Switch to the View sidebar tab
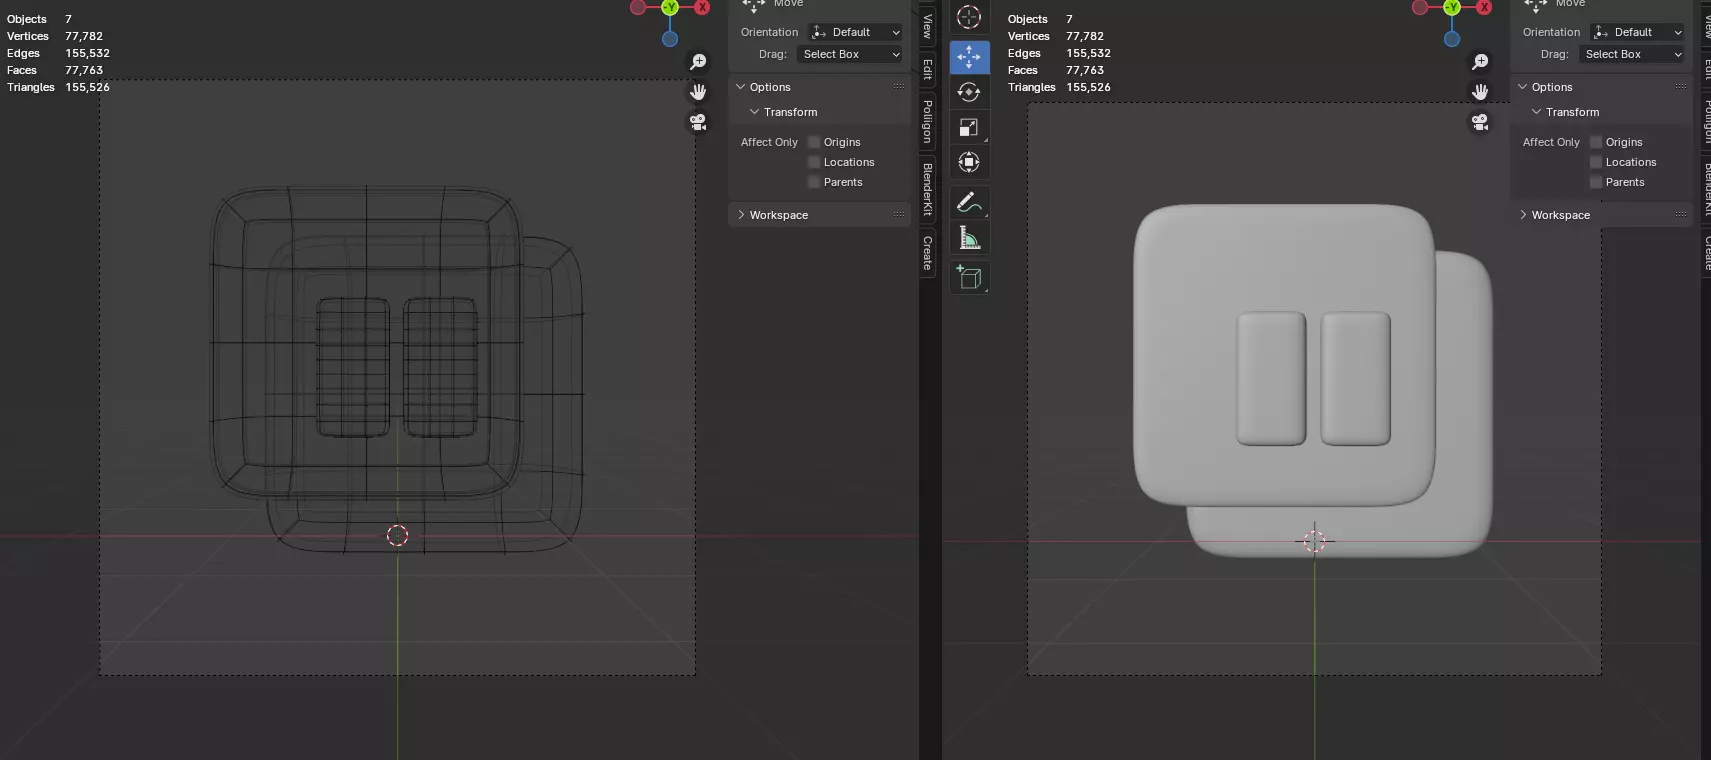The width and height of the screenshot is (1711, 760). pyautogui.click(x=927, y=26)
